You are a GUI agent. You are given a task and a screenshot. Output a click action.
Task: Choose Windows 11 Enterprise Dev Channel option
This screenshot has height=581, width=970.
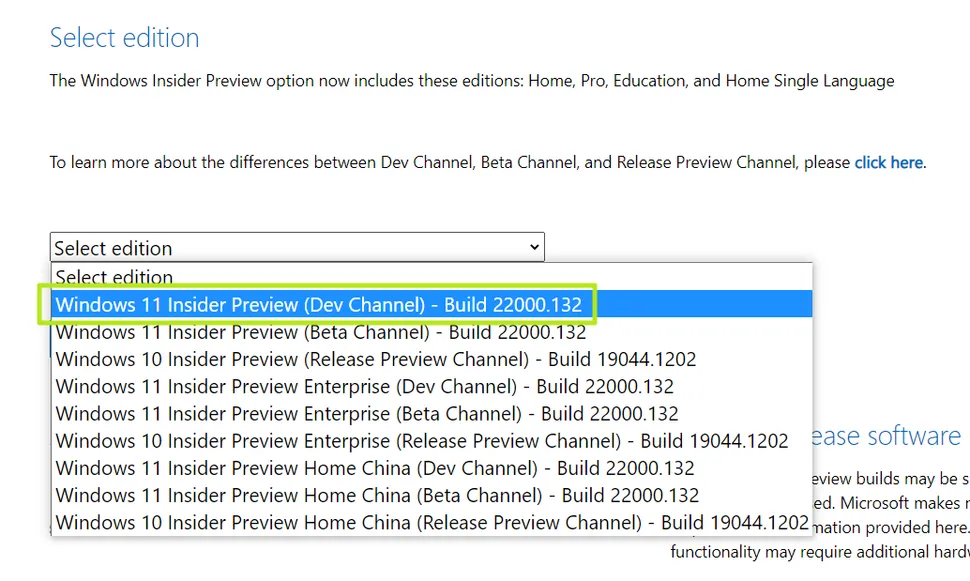click(431, 386)
